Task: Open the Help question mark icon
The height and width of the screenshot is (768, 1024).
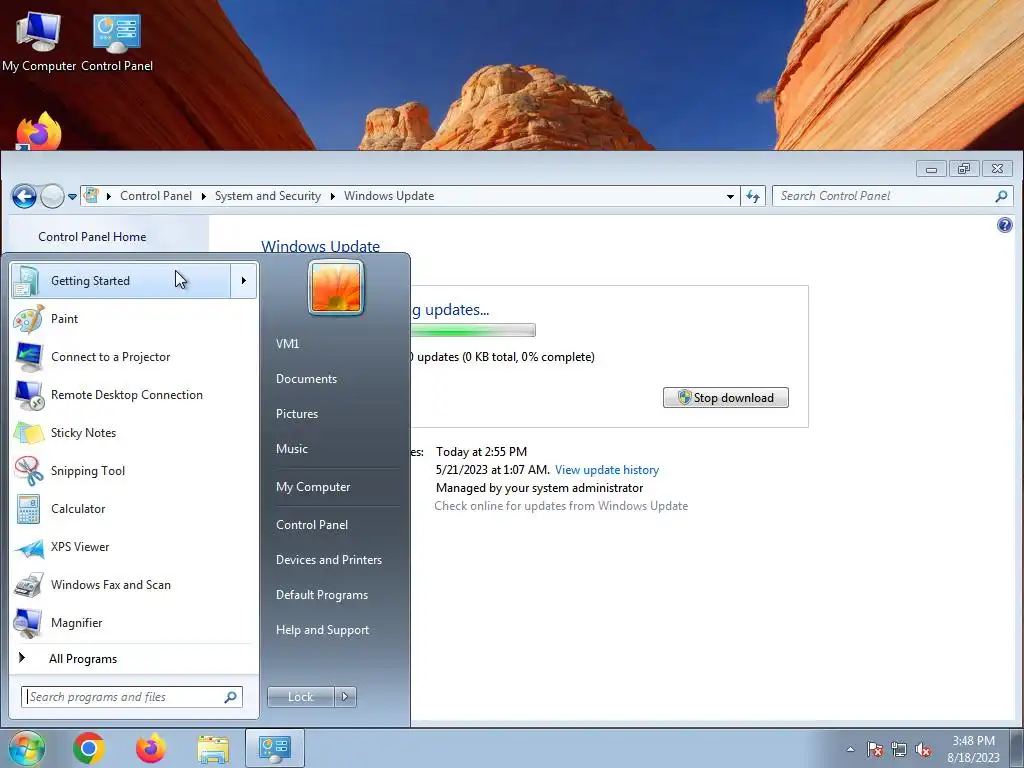Action: (1004, 225)
